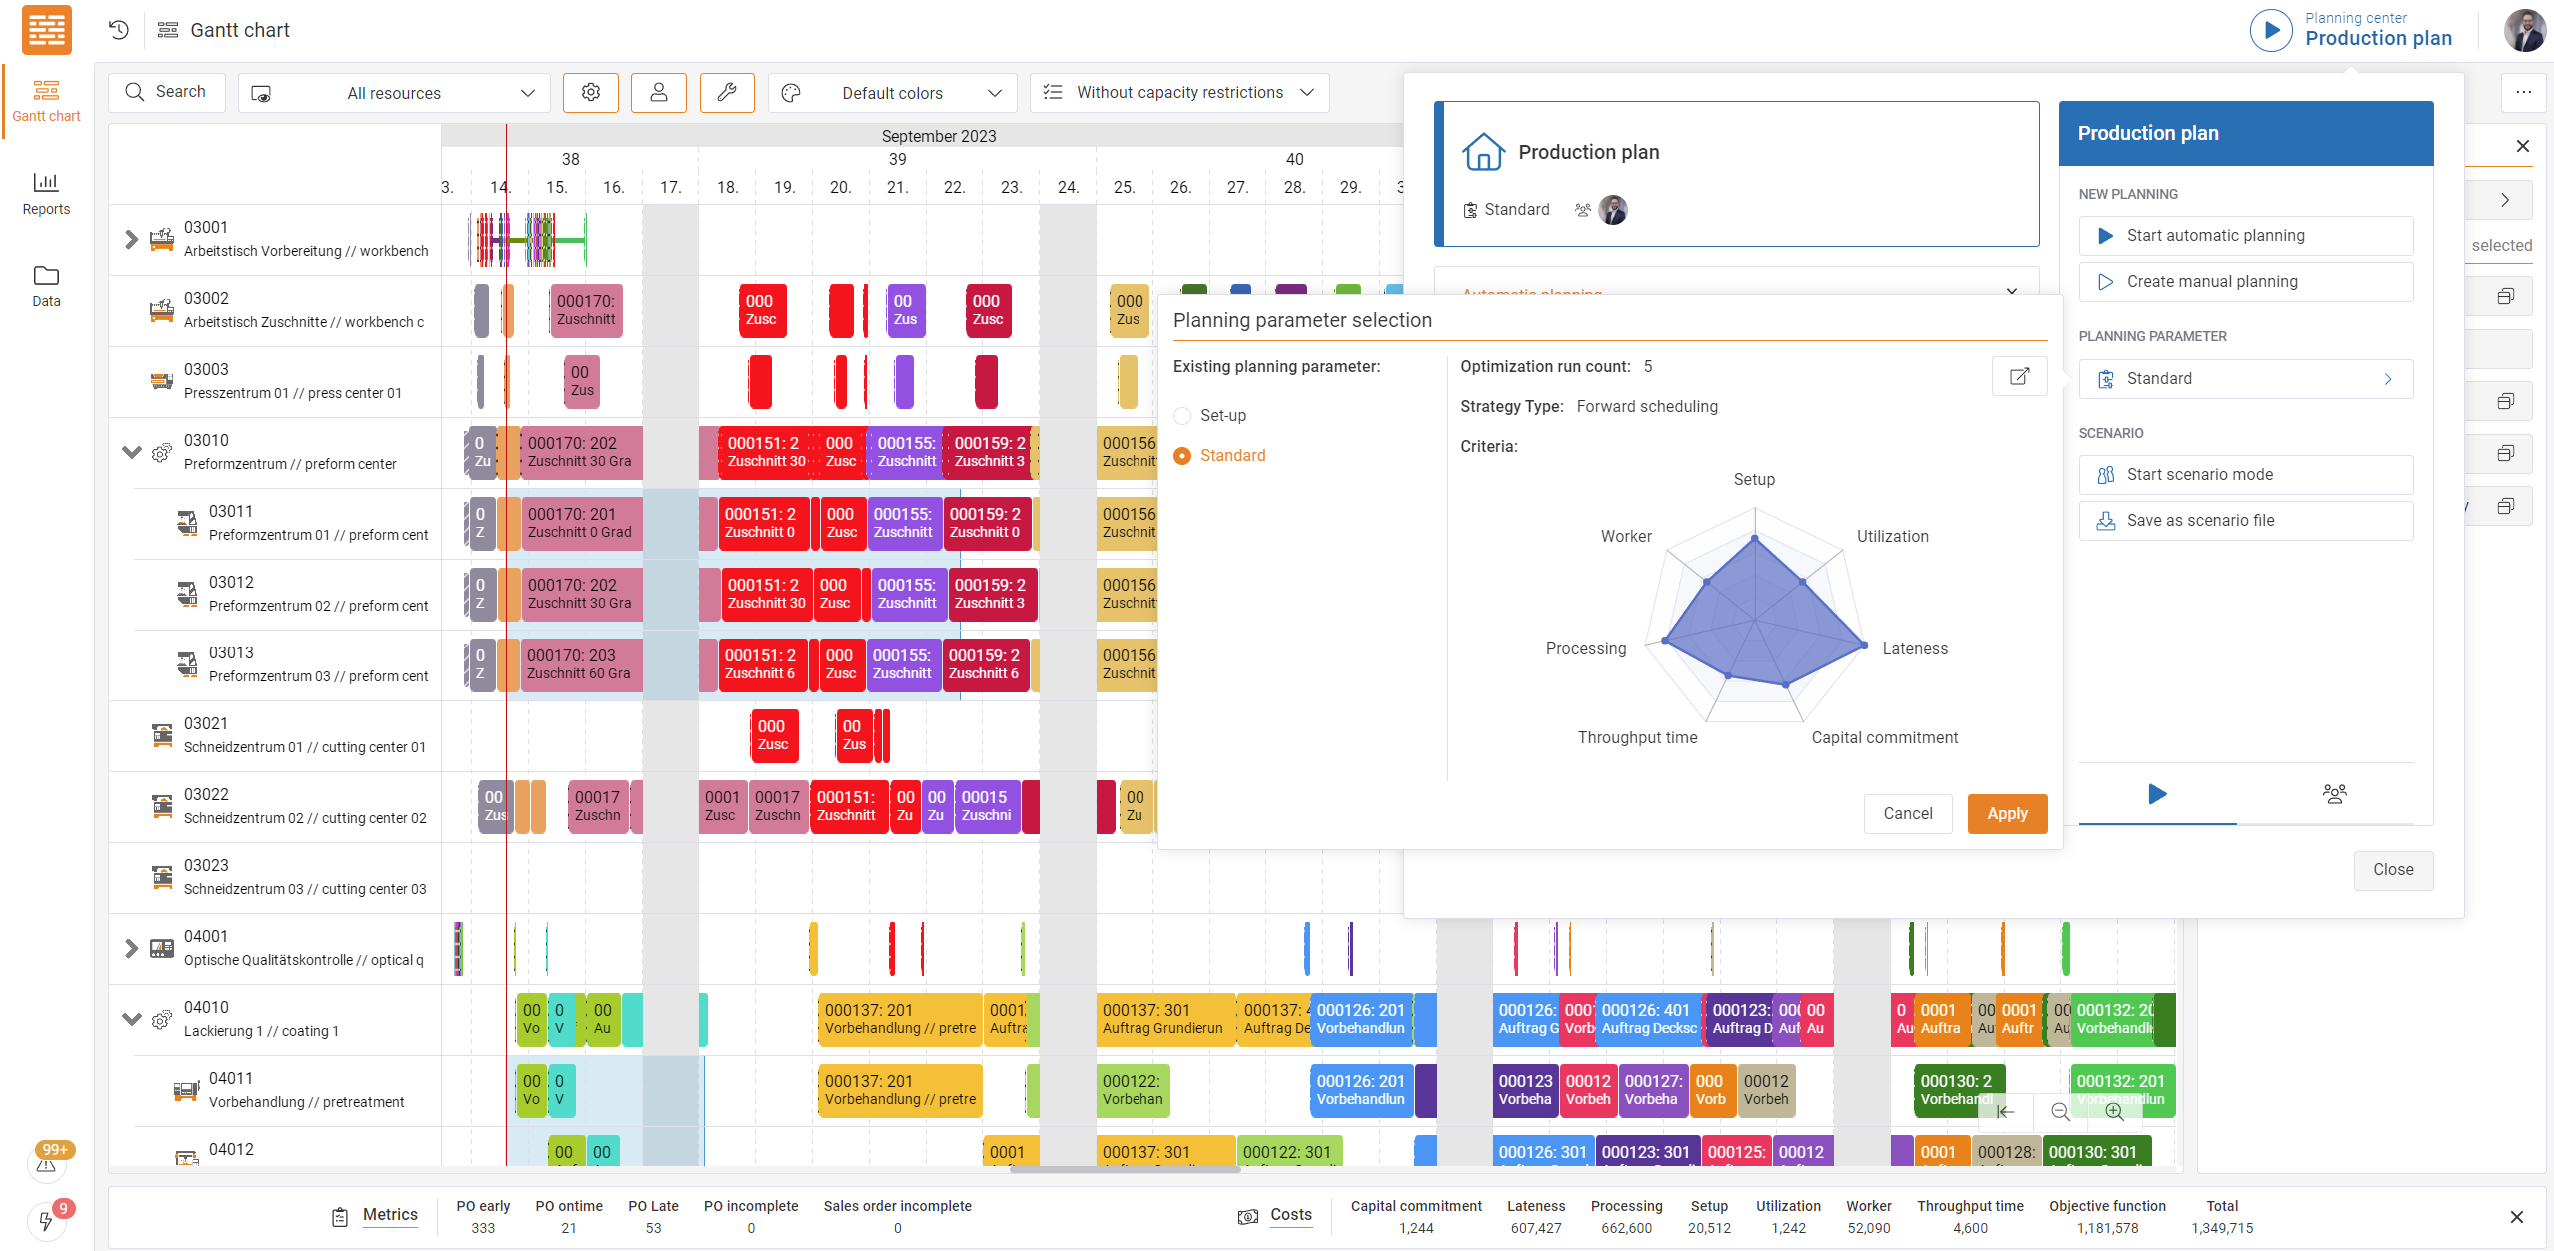
Task: Click zoom in magnifier on Gantt
Action: (2114, 1112)
